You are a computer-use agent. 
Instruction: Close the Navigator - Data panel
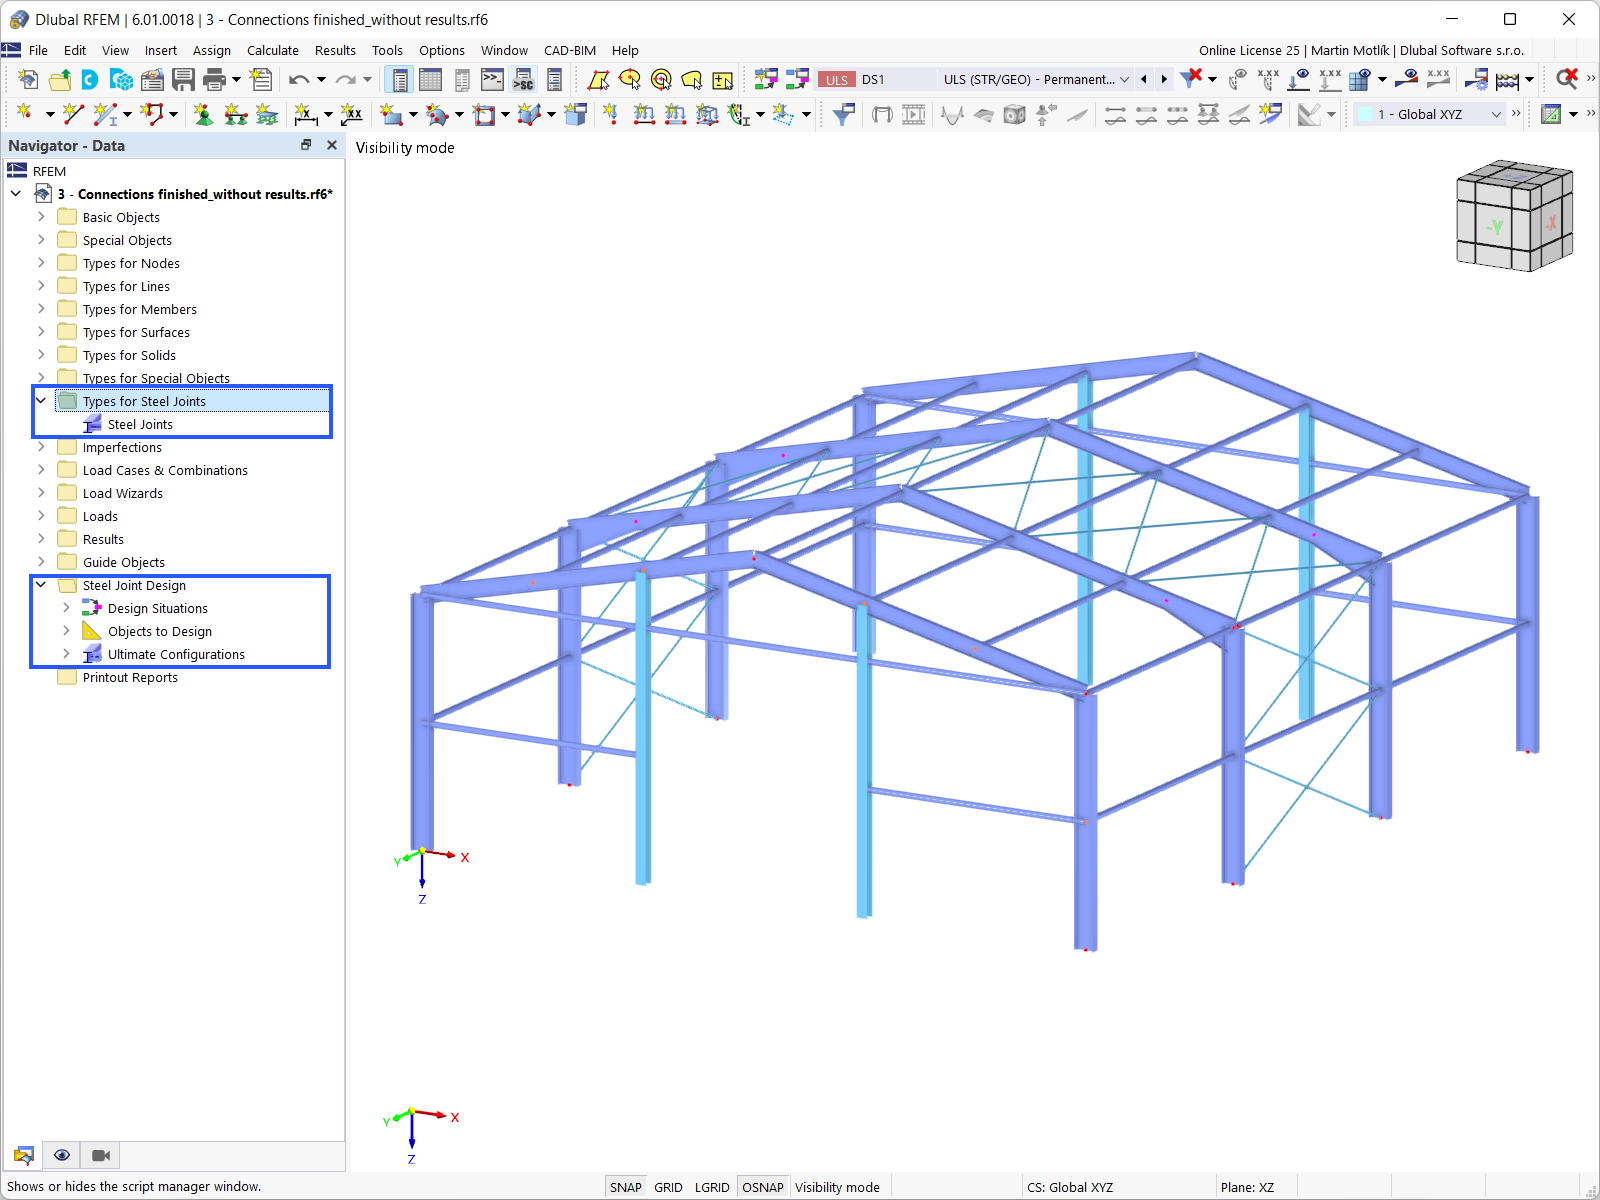(x=331, y=145)
